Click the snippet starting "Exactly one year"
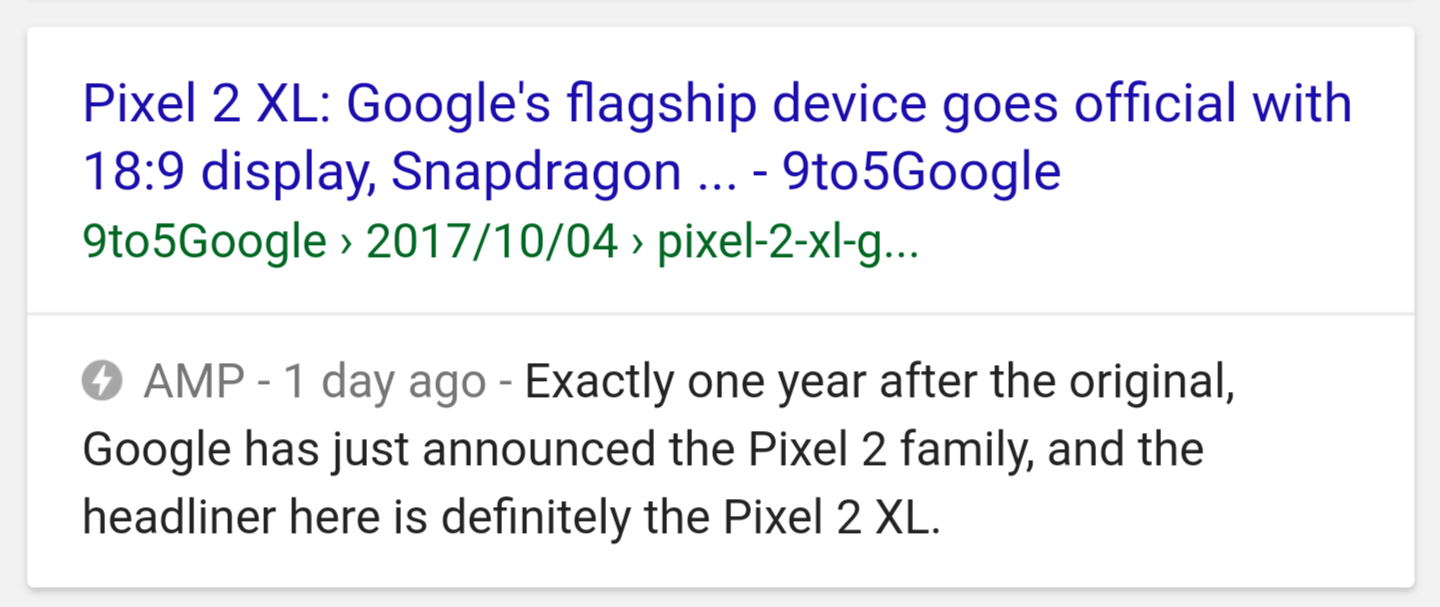This screenshot has height=607, width=1440. pos(878,382)
